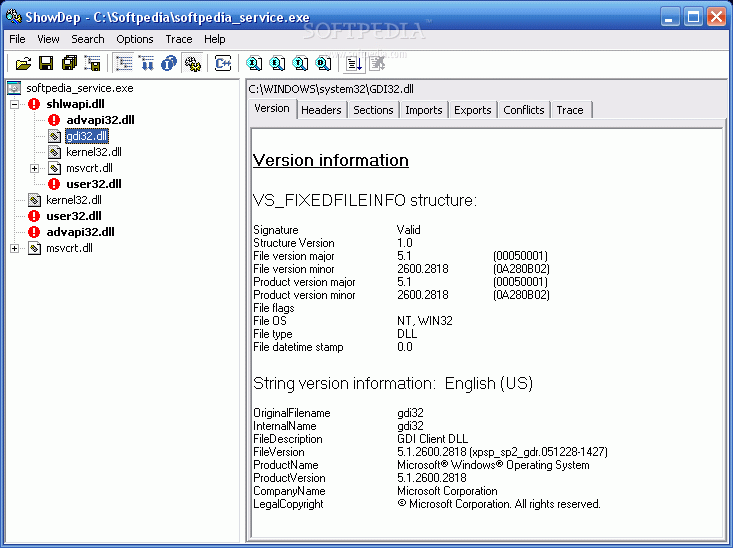Toggle the tree view toolbar button
This screenshot has height=548, width=733.
point(124,63)
